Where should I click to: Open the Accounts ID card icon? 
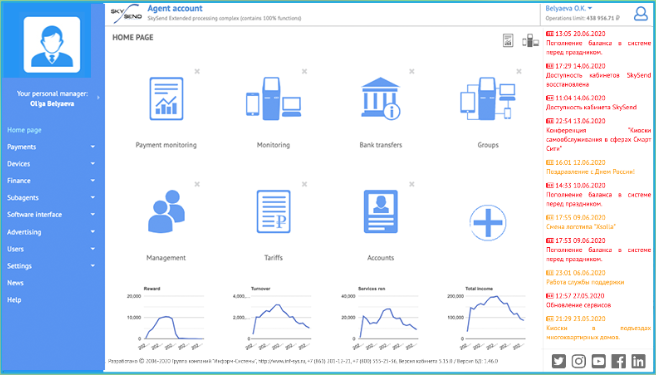(x=380, y=212)
